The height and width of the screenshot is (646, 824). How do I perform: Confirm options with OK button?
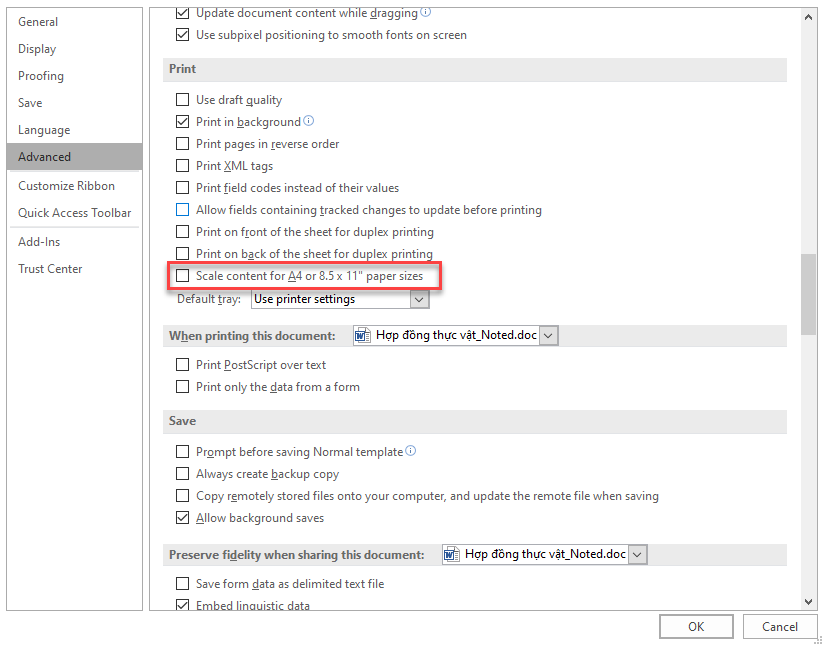click(x=696, y=627)
